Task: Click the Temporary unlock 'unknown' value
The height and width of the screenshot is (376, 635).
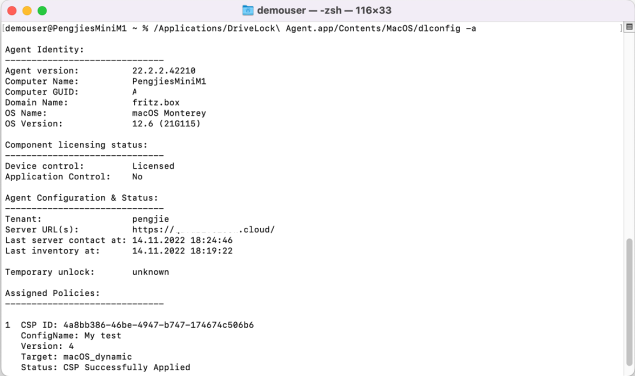Action: (150, 272)
